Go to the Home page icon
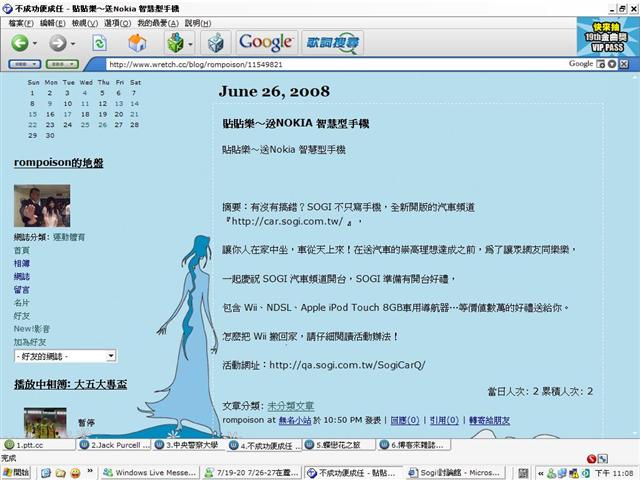The width and height of the screenshot is (640, 480). [137, 42]
